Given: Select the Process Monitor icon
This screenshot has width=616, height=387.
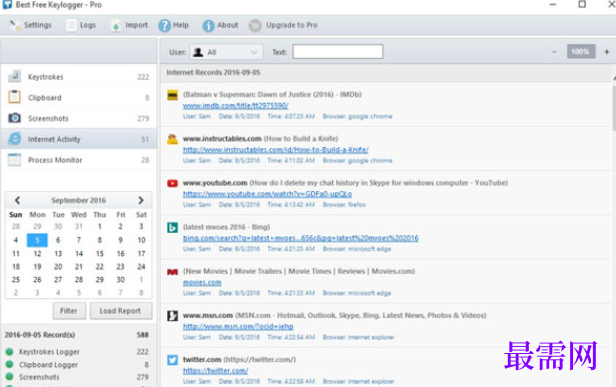Looking at the screenshot, I should click(x=15, y=160).
